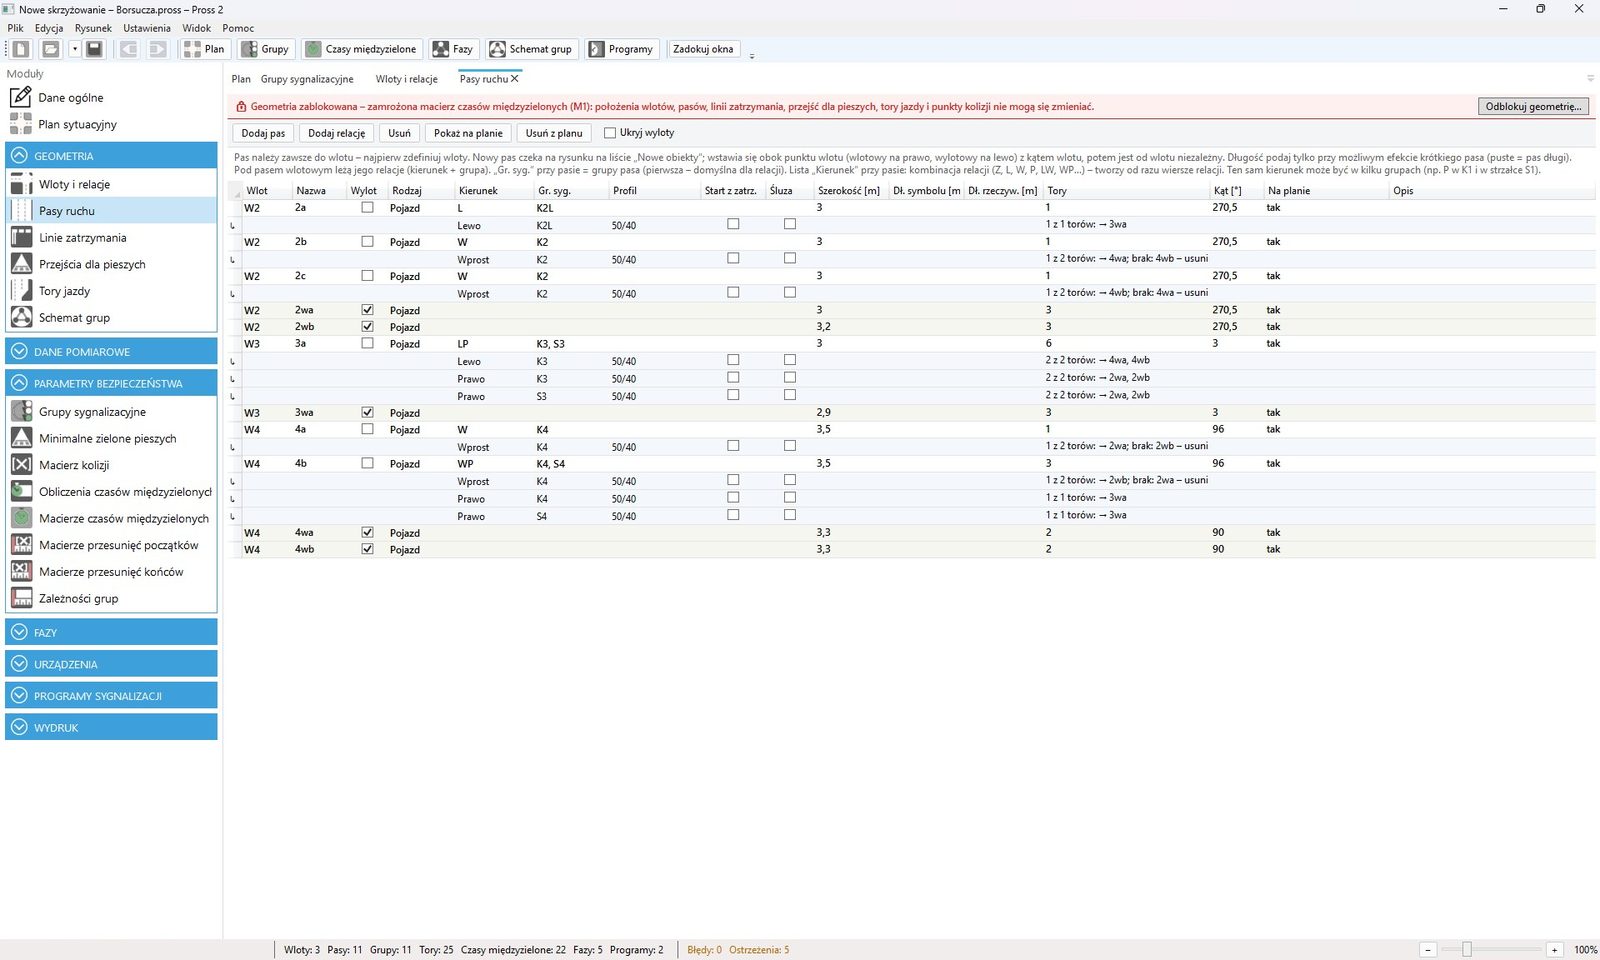Open Przejścia dla pieszych module
Screen dimensions: 1600x960
coord(92,264)
